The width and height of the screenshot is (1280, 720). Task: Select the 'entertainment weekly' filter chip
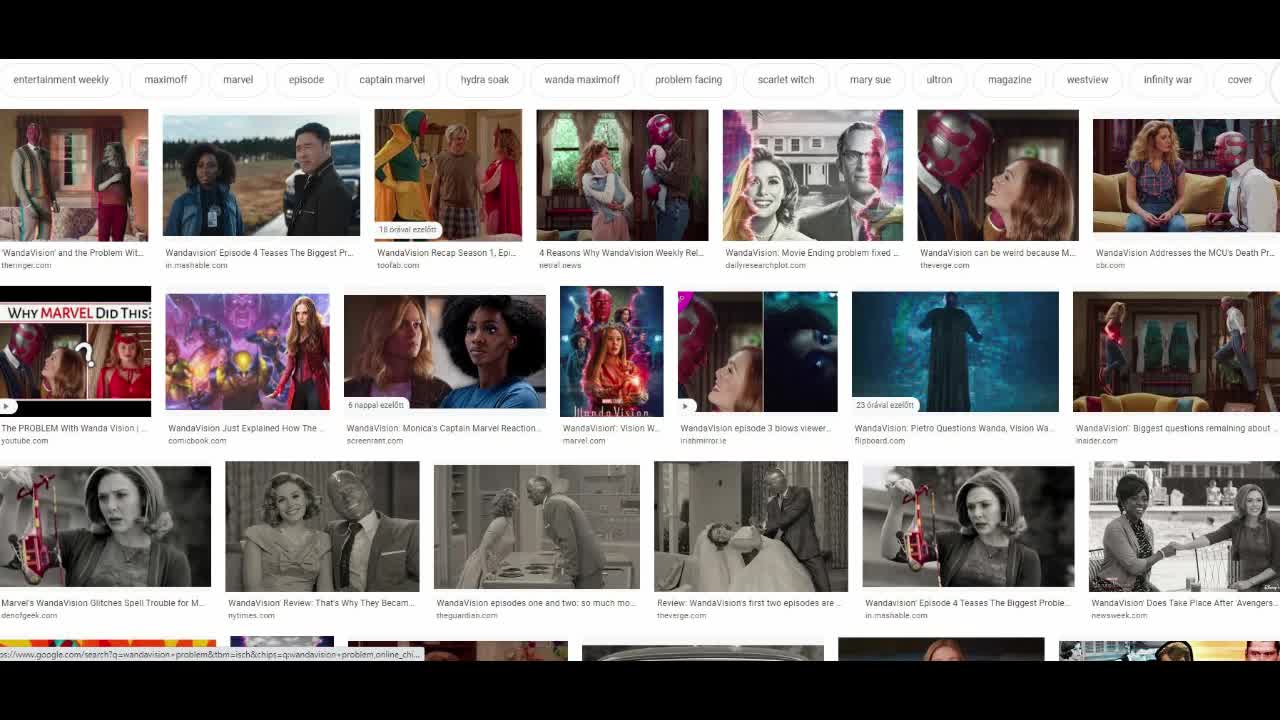point(61,80)
